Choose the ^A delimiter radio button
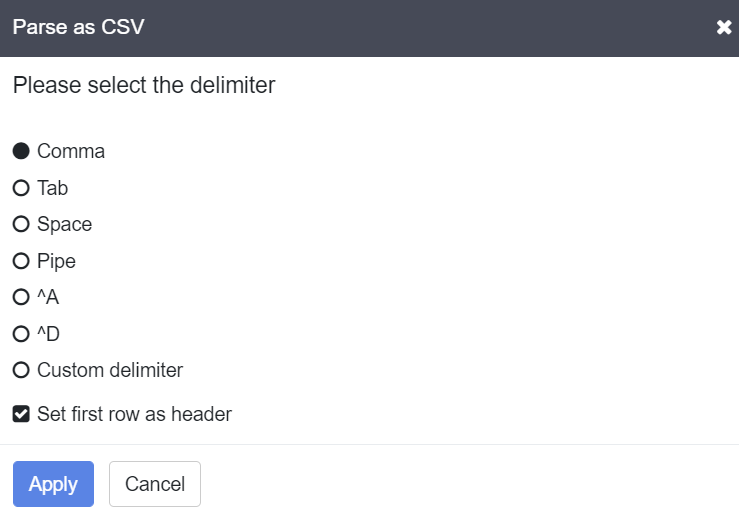 (x=21, y=297)
